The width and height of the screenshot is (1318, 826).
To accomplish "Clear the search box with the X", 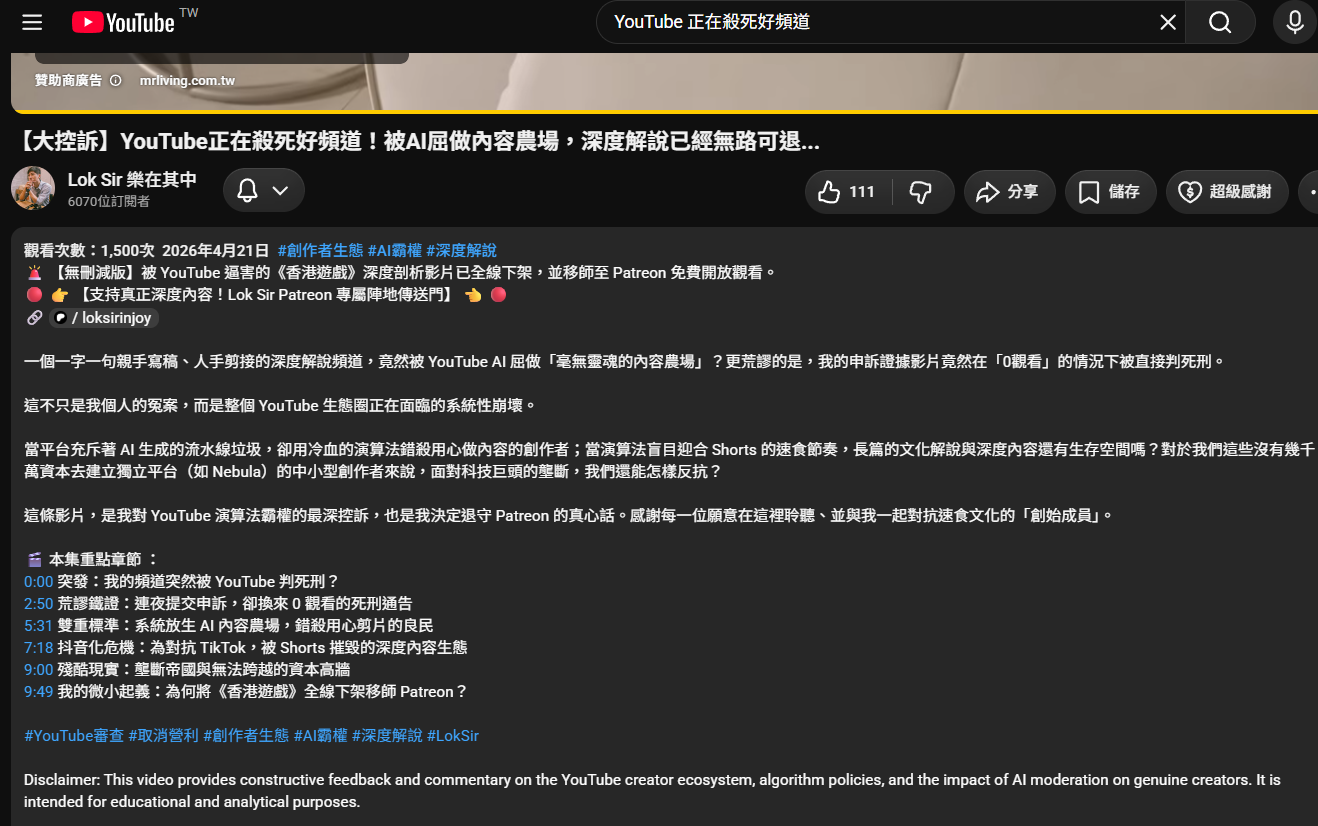I will coord(1167,22).
